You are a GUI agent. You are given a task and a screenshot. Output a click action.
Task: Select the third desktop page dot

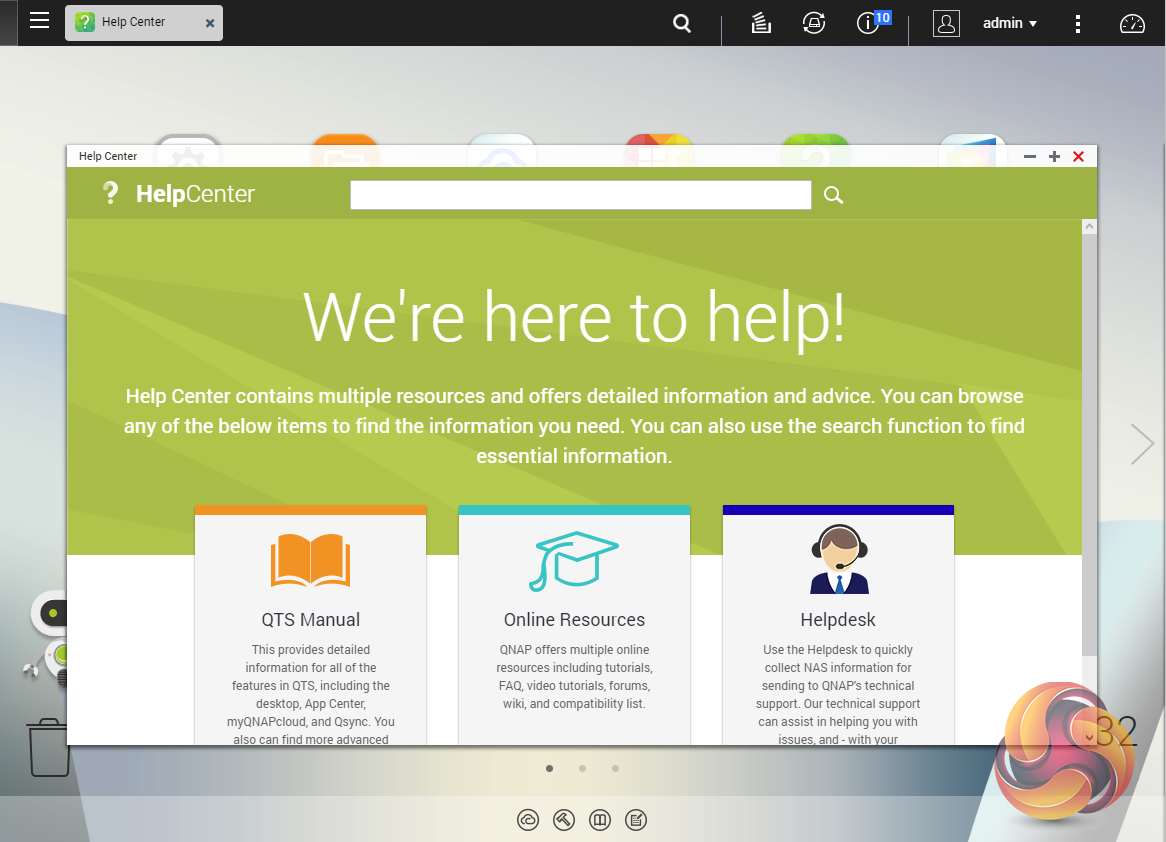(615, 768)
